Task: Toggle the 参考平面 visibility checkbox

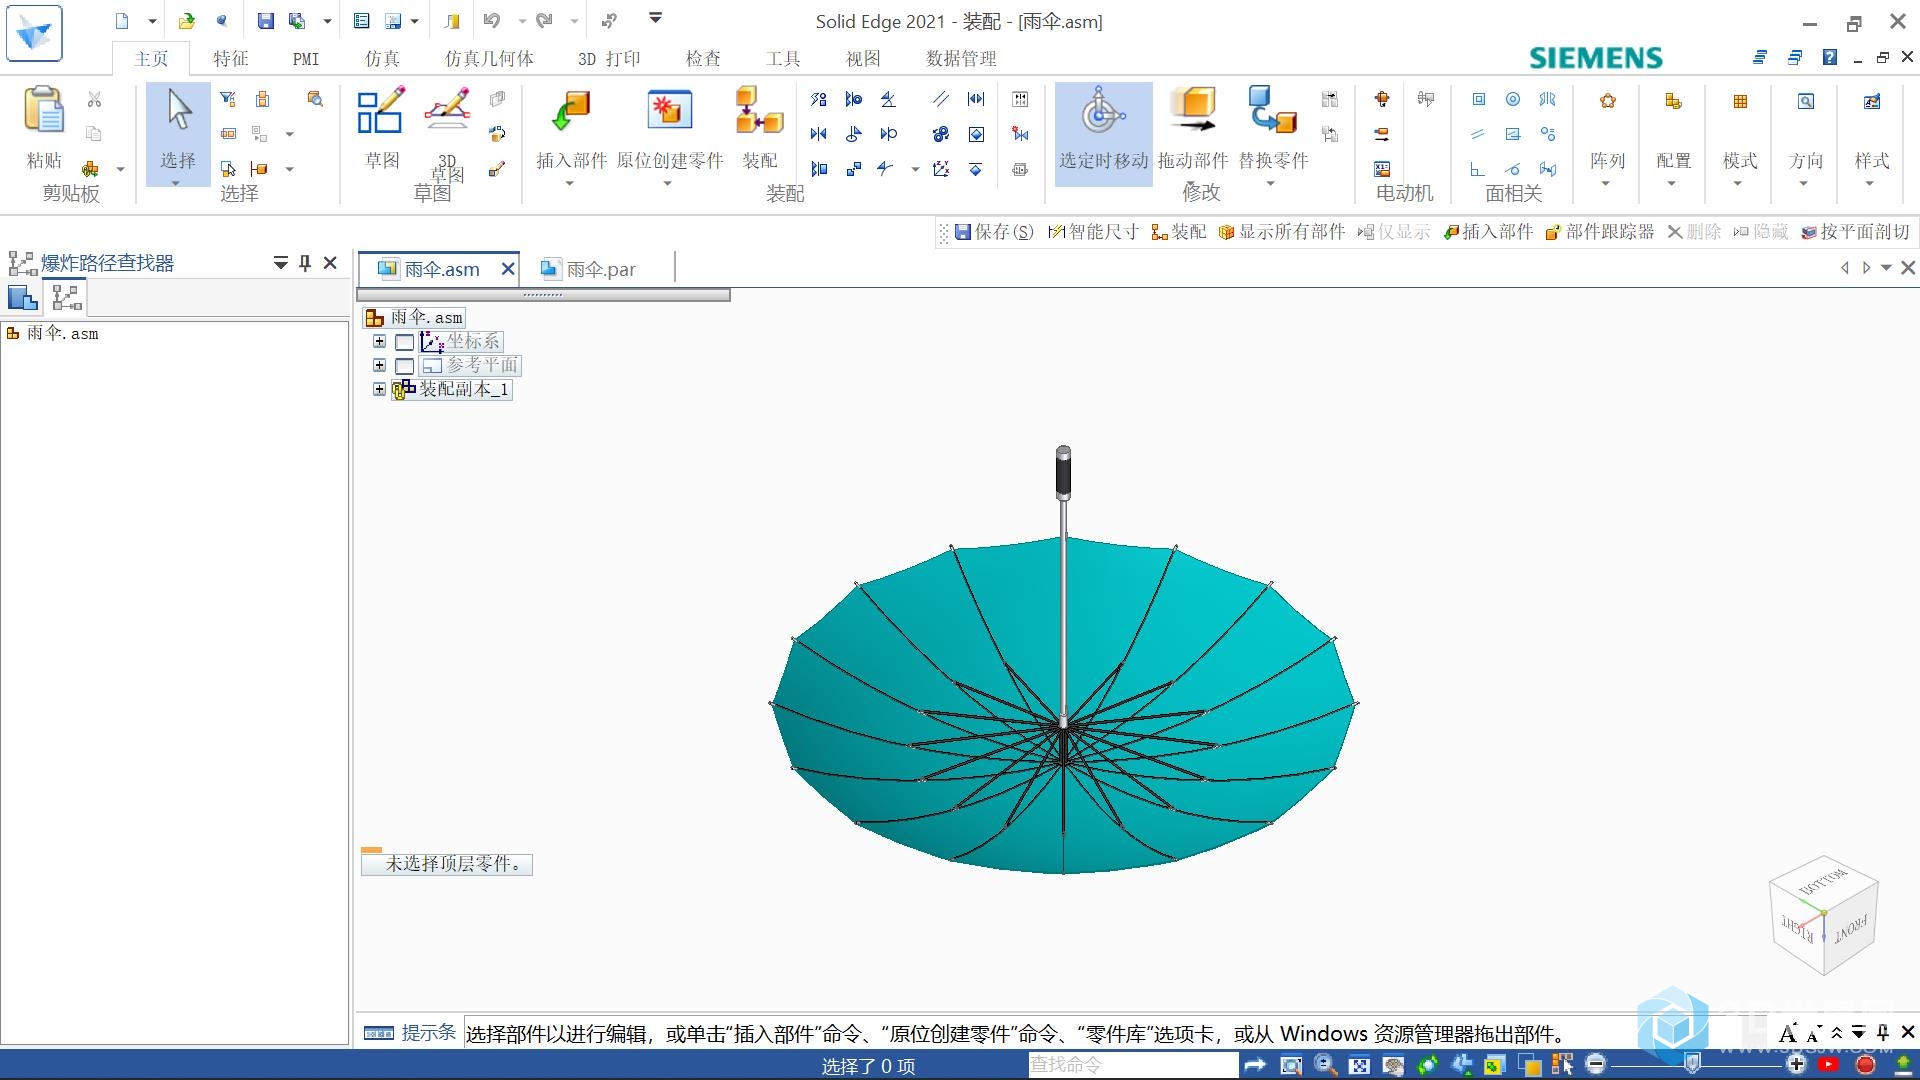Action: tap(404, 366)
